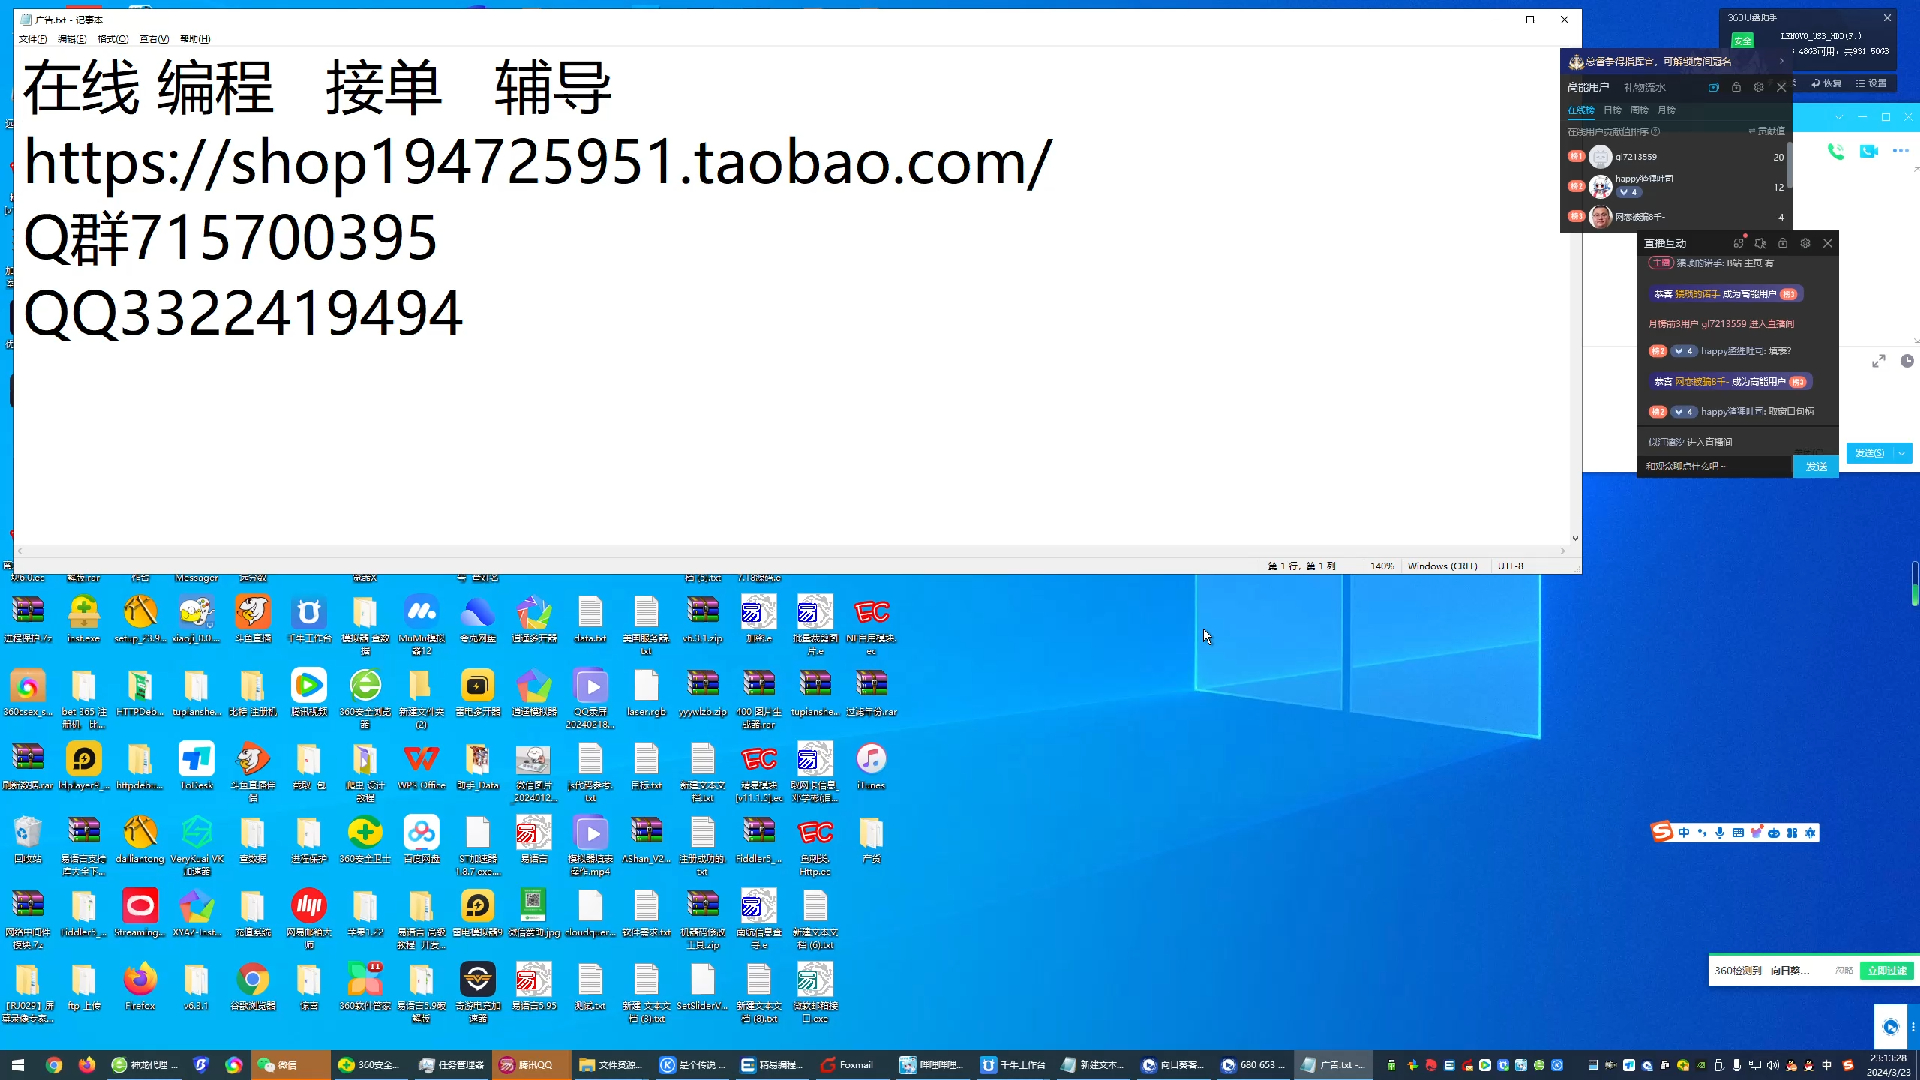The width and height of the screenshot is (1920, 1080).
Task: Click the fullscreen icon in 直播互动 header
Action: tap(1738, 243)
